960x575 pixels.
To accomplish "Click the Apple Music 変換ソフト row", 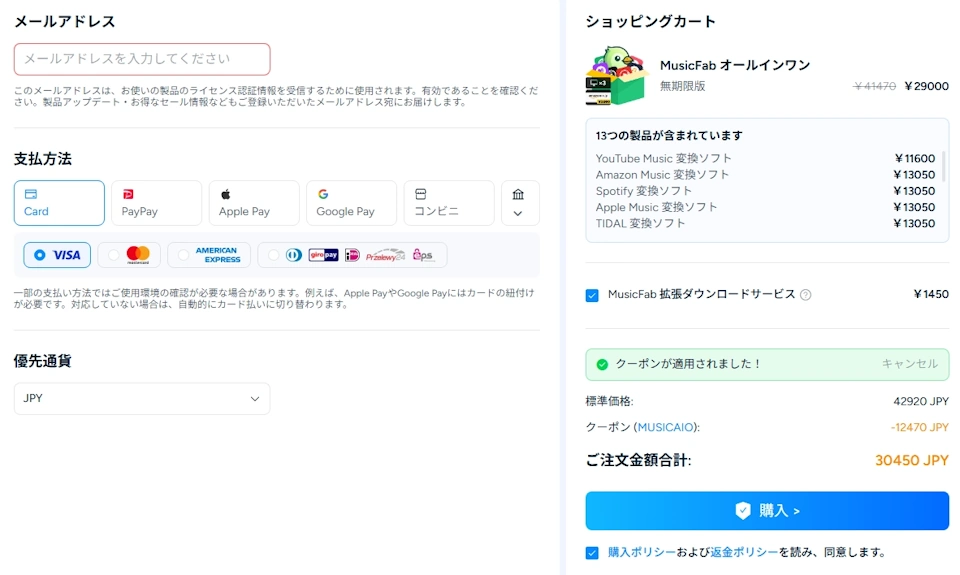I will pyautogui.click(x=765, y=208).
